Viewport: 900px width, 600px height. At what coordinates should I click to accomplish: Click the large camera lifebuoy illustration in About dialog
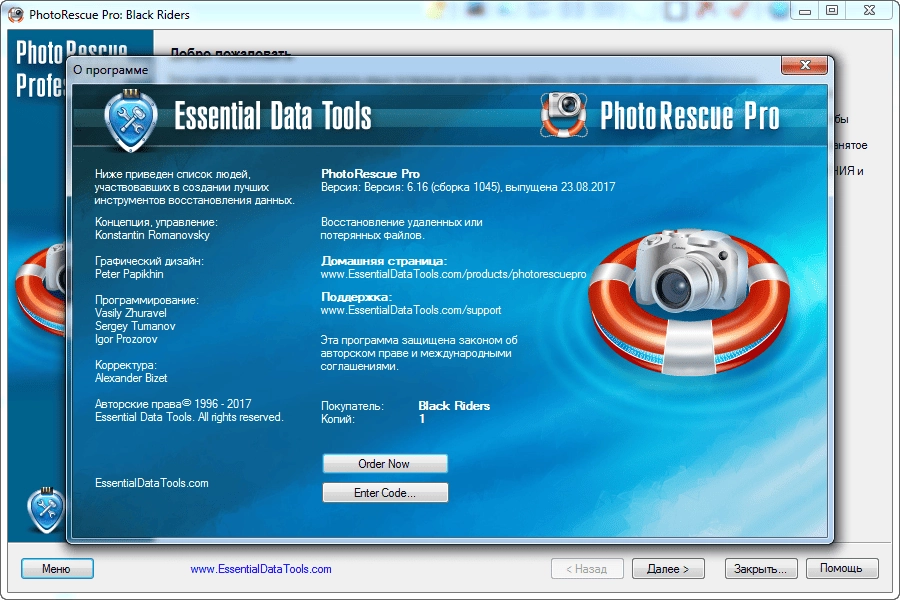pos(689,301)
